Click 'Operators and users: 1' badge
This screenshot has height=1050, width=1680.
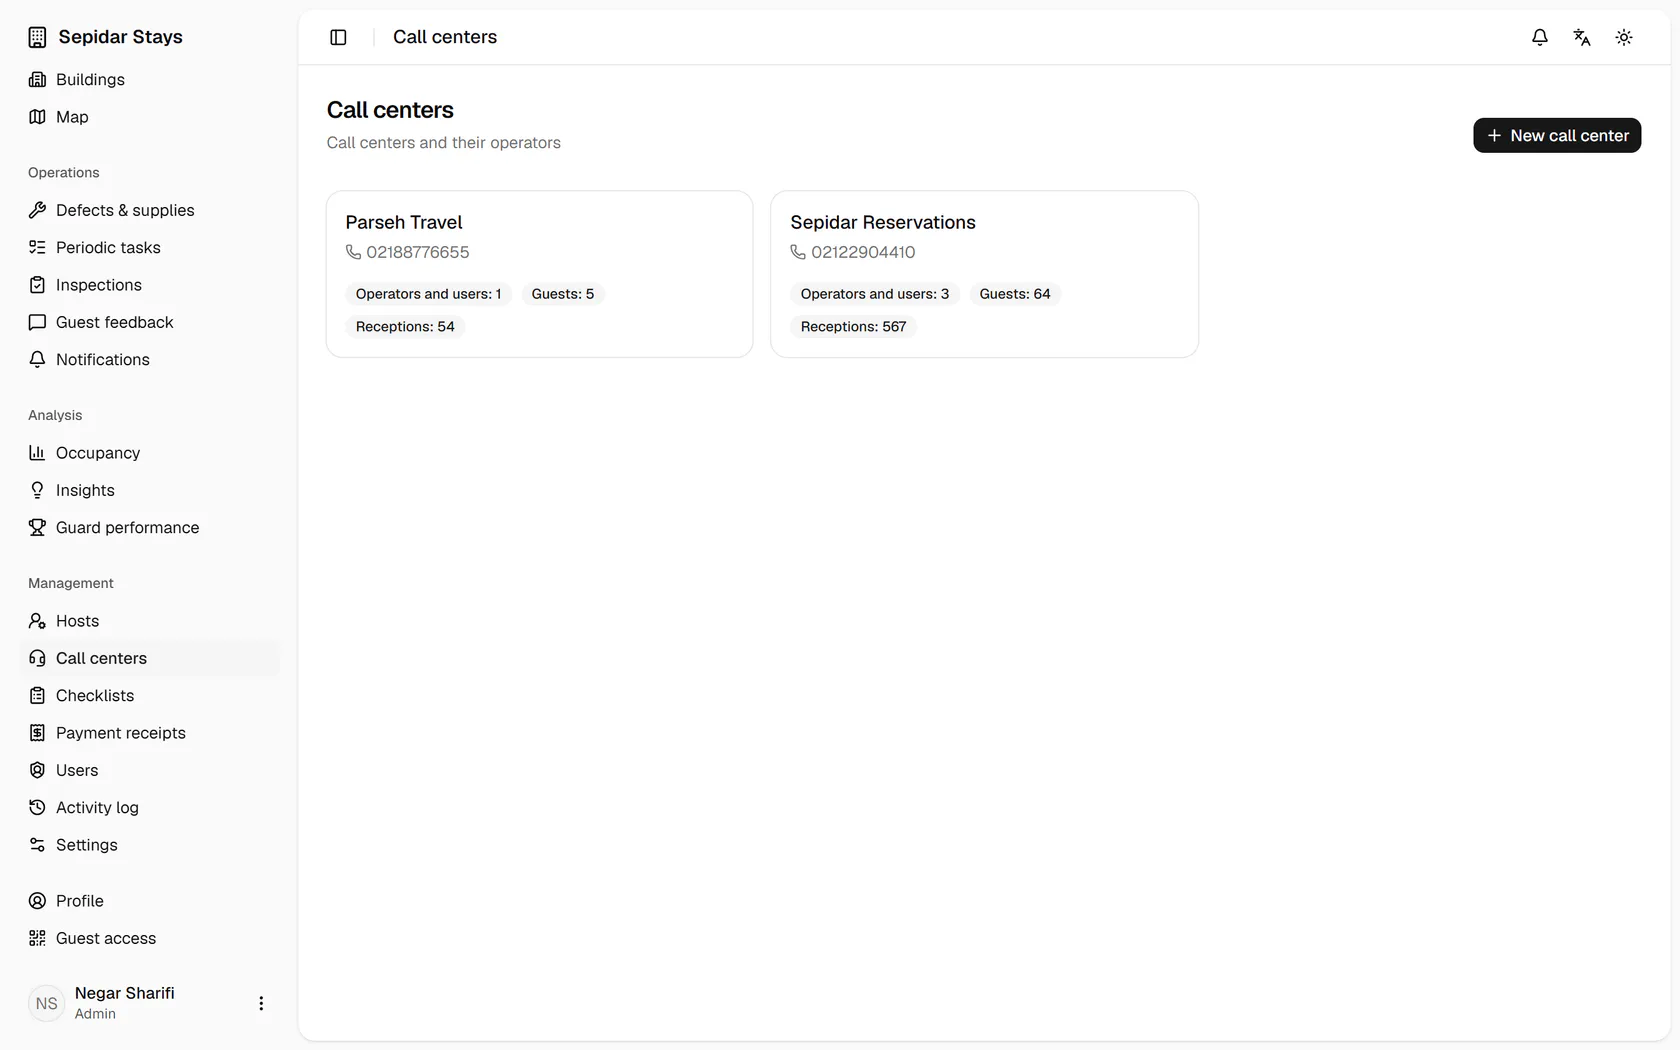coord(428,294)
